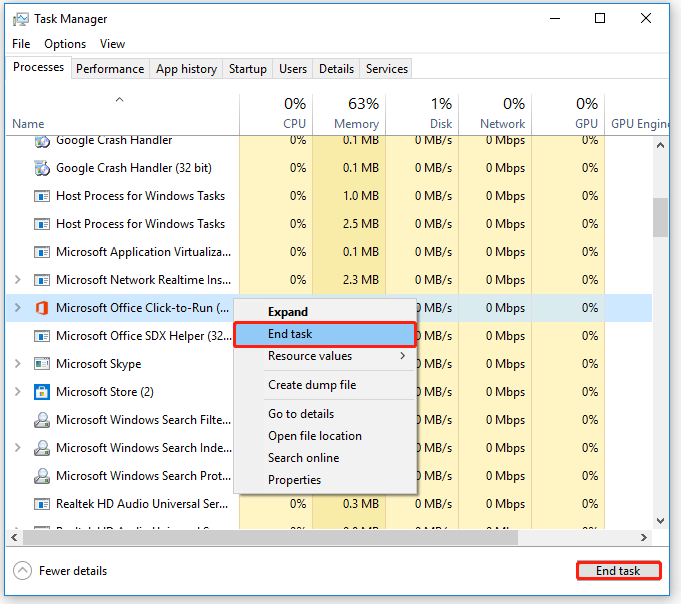Viewport: 681px width, 604px height.
Task: Click the End task button at bottom right
Action: (x=618, y=571)
